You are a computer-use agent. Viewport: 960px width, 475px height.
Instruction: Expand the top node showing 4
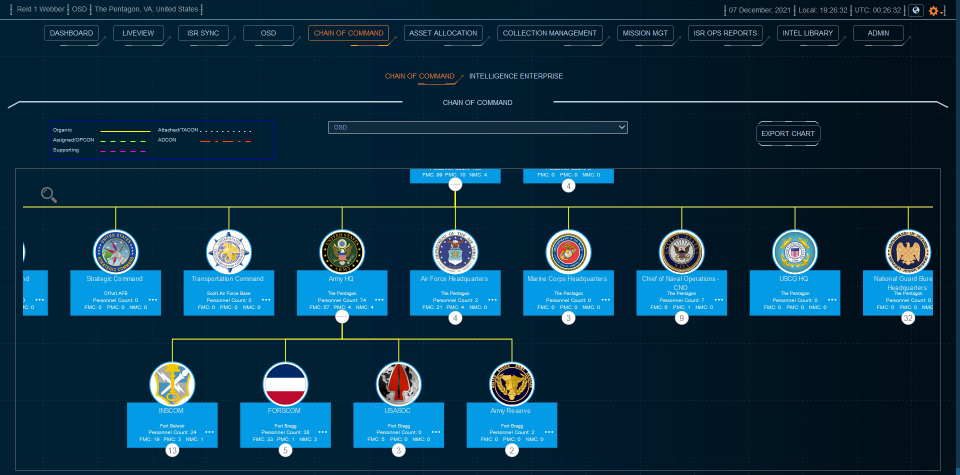(x=568, y=185)
